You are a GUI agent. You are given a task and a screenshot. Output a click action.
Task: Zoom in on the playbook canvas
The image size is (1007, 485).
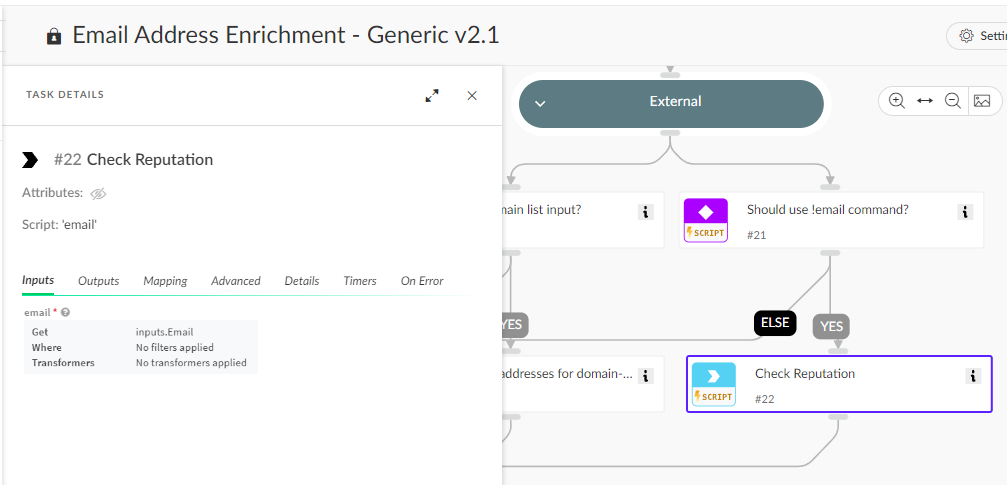pyautogui.click(x=897, y=101)
